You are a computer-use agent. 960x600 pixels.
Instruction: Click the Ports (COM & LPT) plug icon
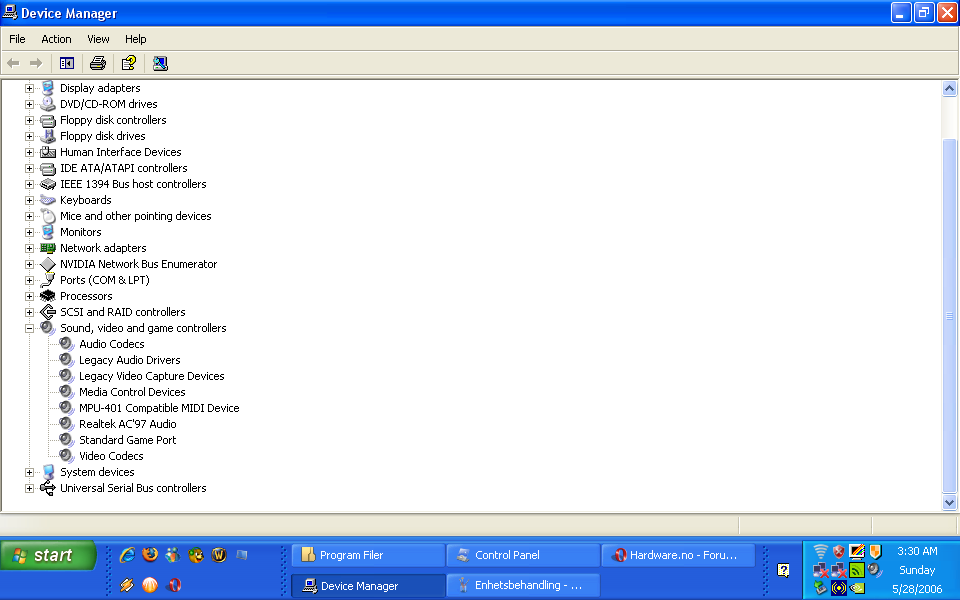(48, 280)
